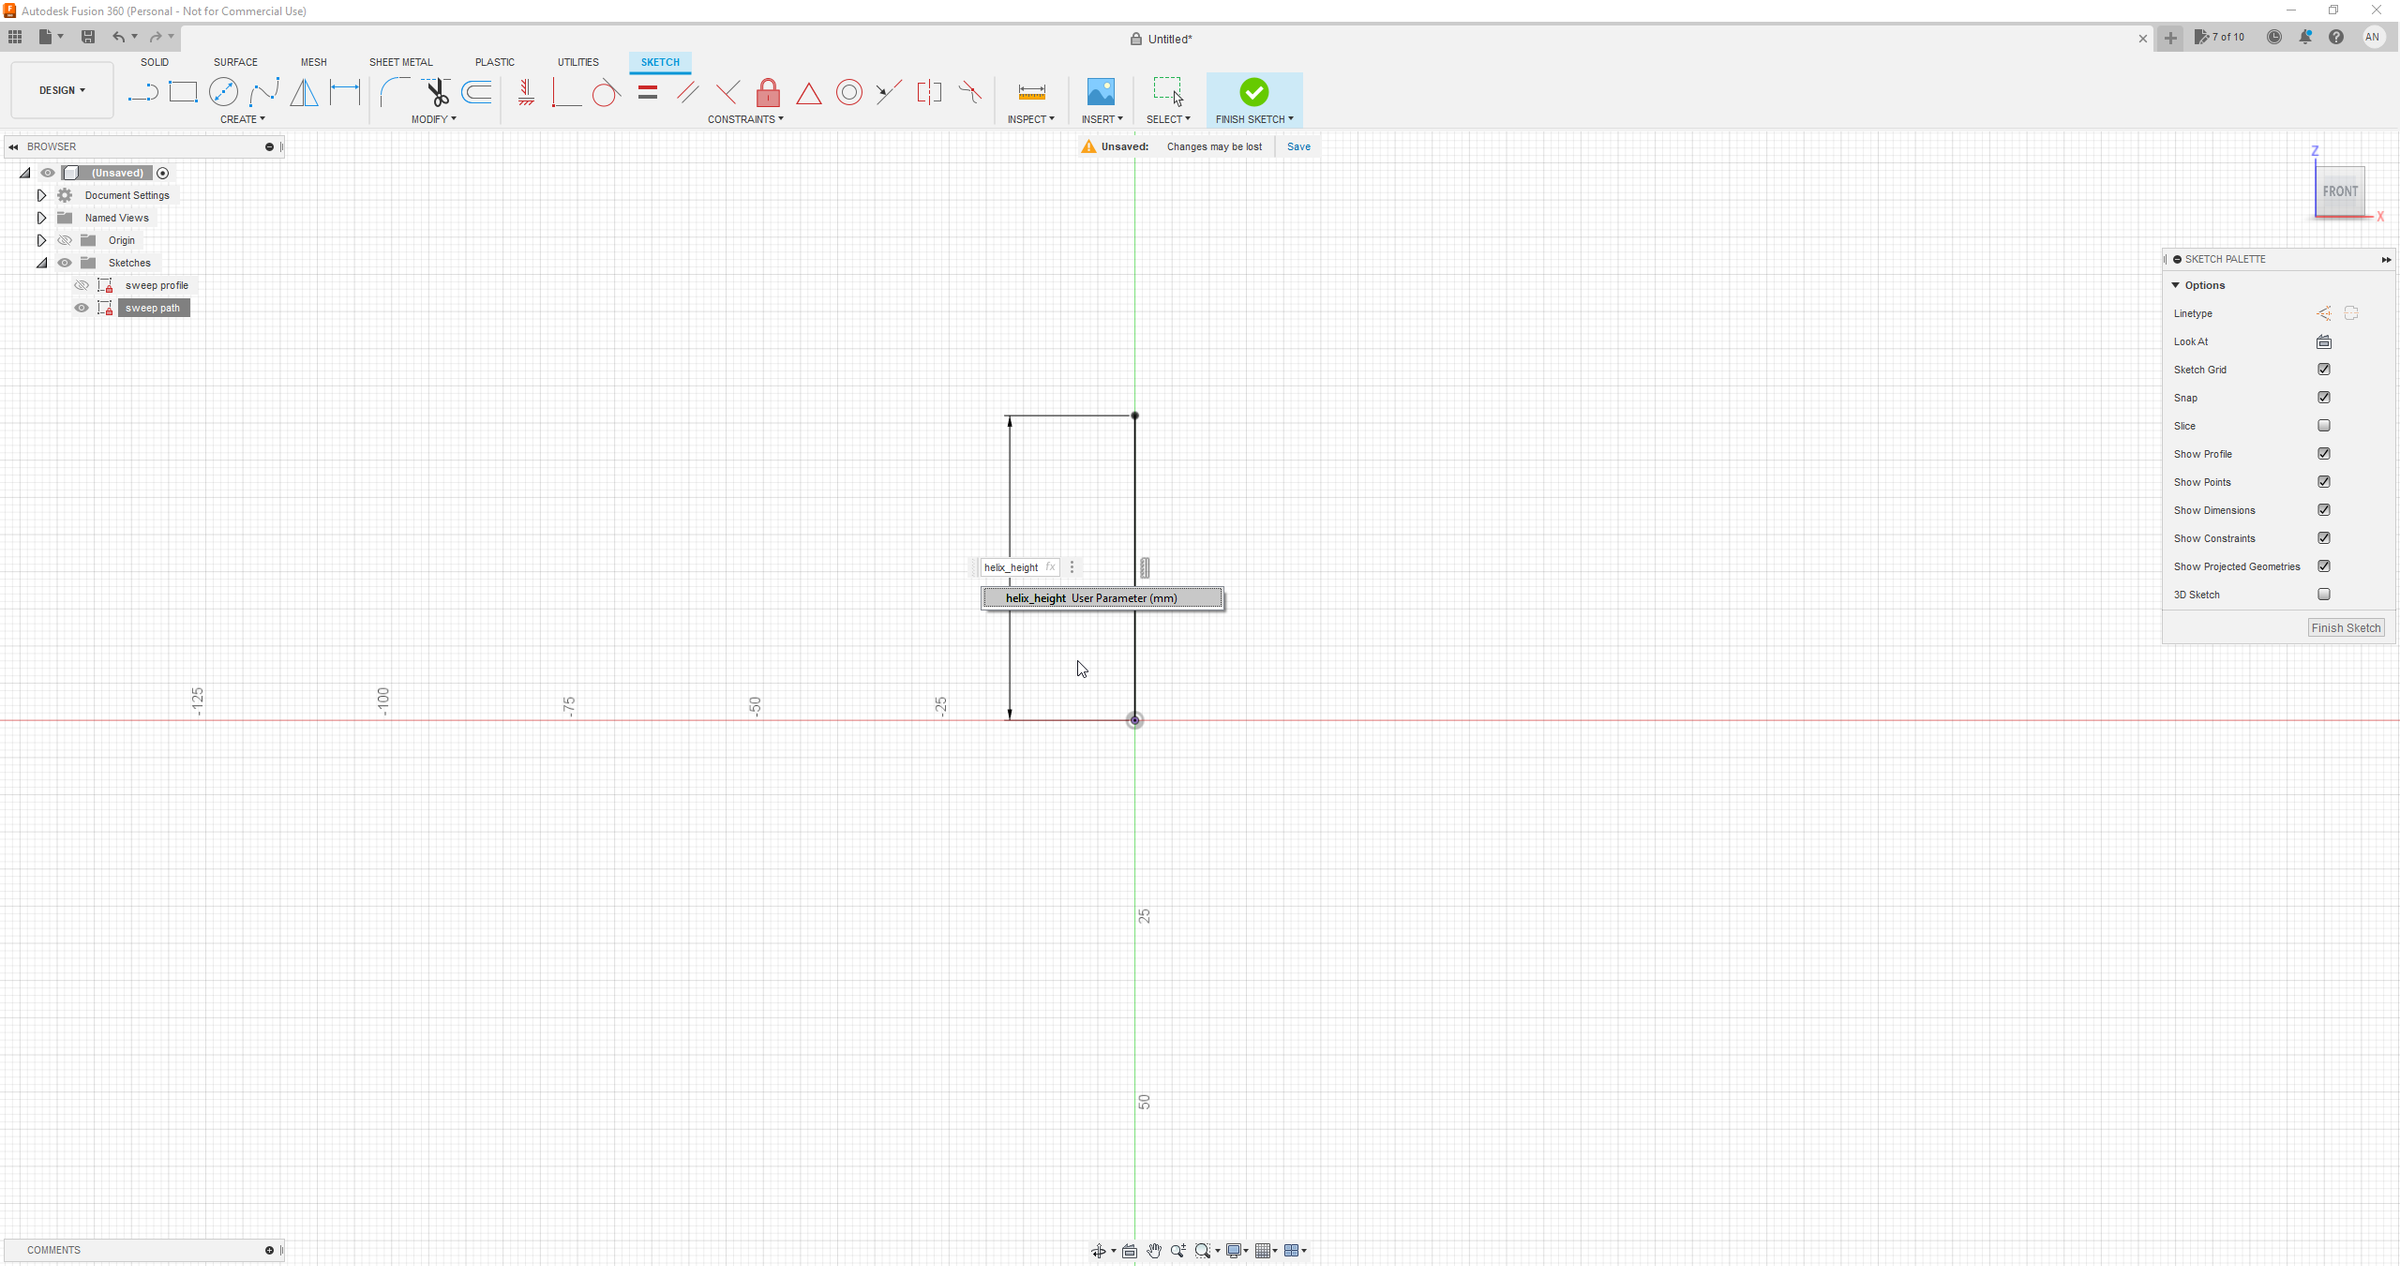This screenshot has height=1266, width=2400.
Task: Expand the Document Settings node
Action: 41,196
